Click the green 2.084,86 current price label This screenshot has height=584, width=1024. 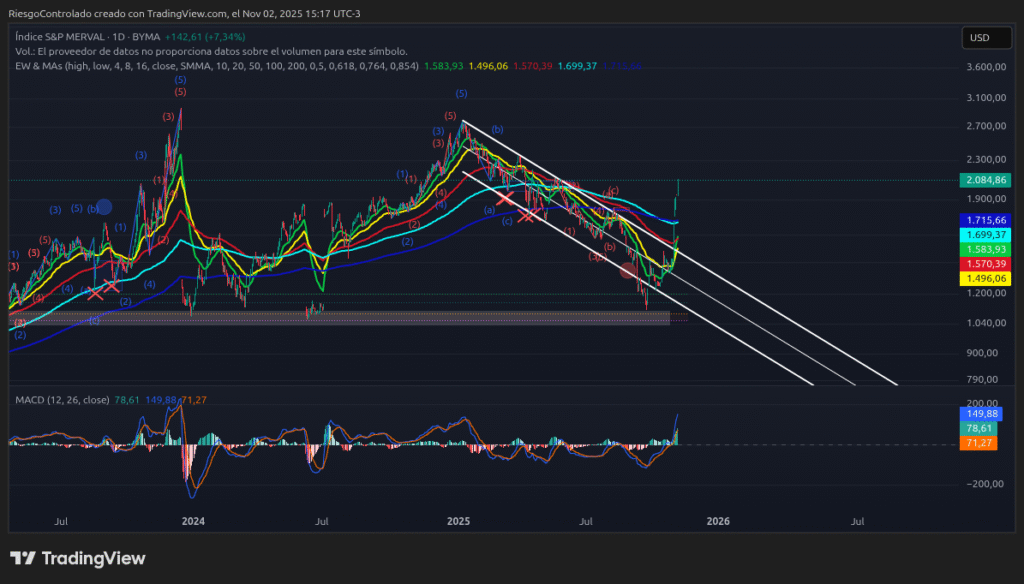point(985,181)
